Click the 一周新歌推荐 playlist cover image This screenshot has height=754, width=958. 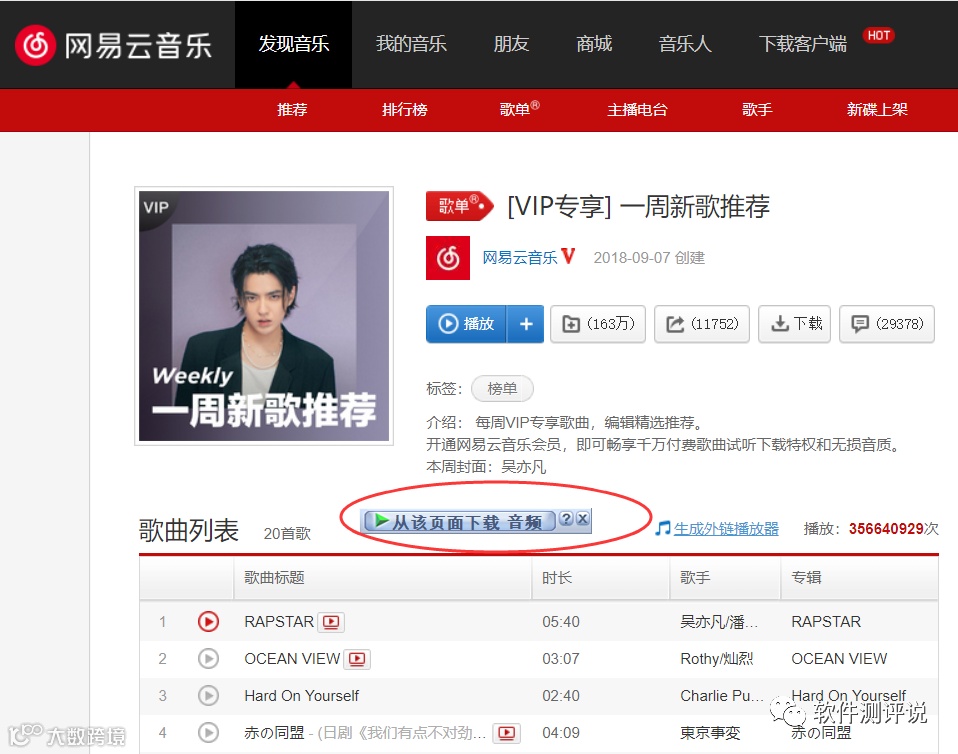point(264,316)
